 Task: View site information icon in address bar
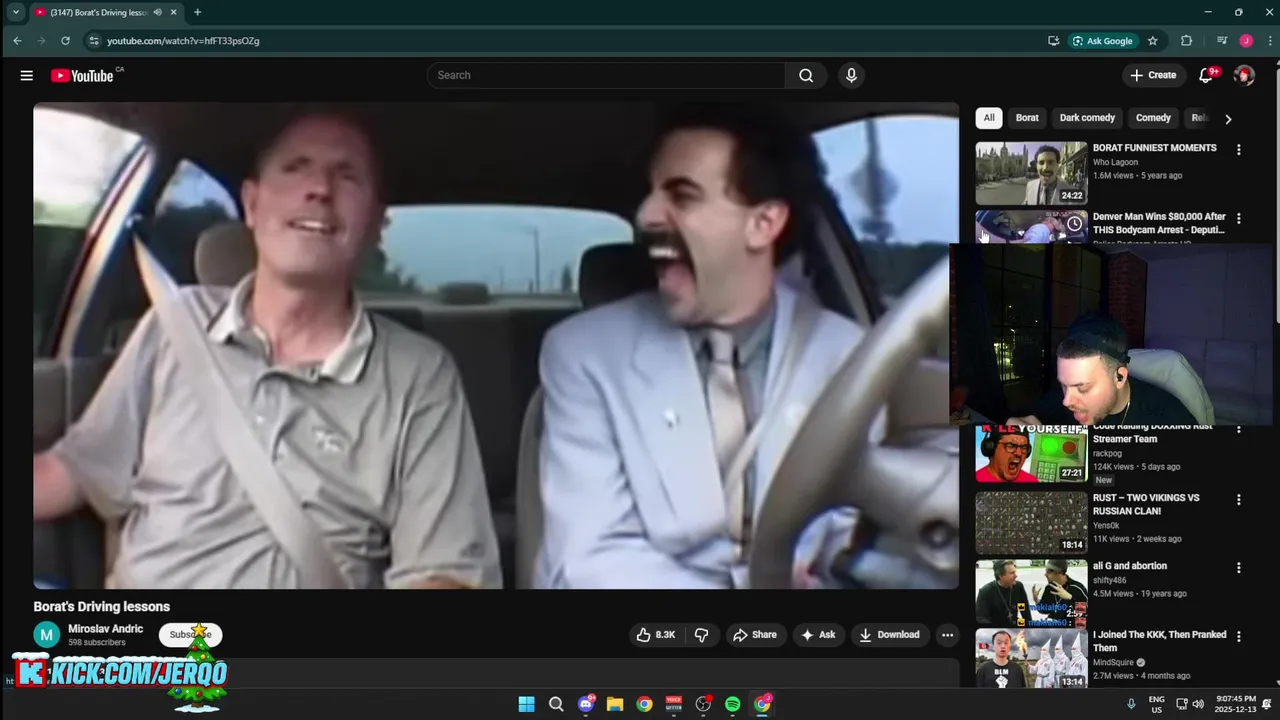coord(94,41)
